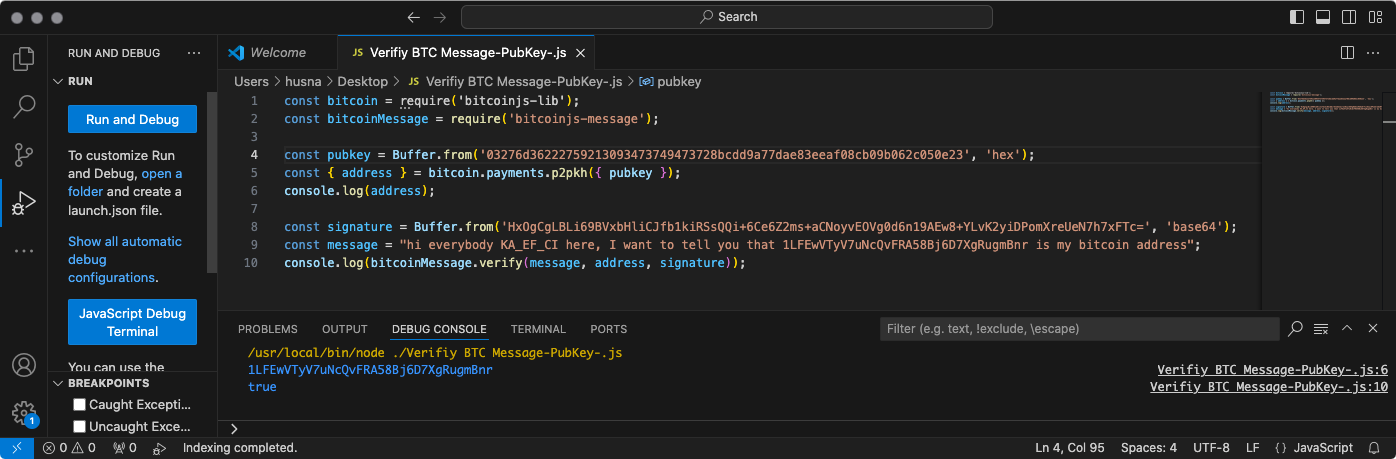Screen dimensions: 1396x459
Task: Click the title bar Search command center
Action: pyautogui.click(x=727, y=17)
